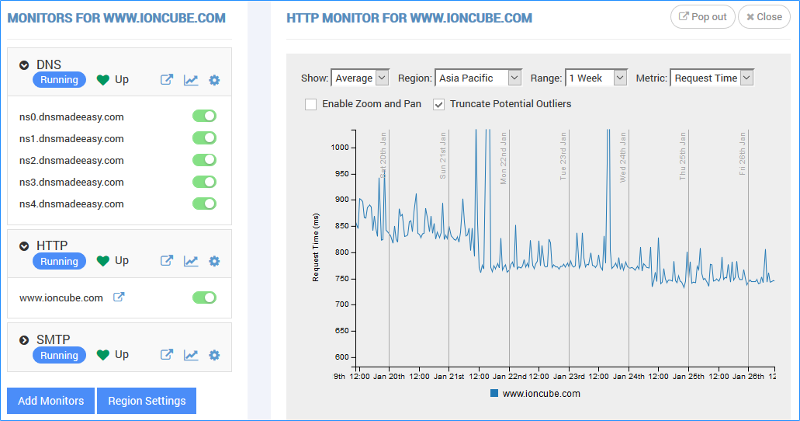Open DNS monitor settings gear
The width and height of the screenshot is (800, 421).
pos(214,80)
